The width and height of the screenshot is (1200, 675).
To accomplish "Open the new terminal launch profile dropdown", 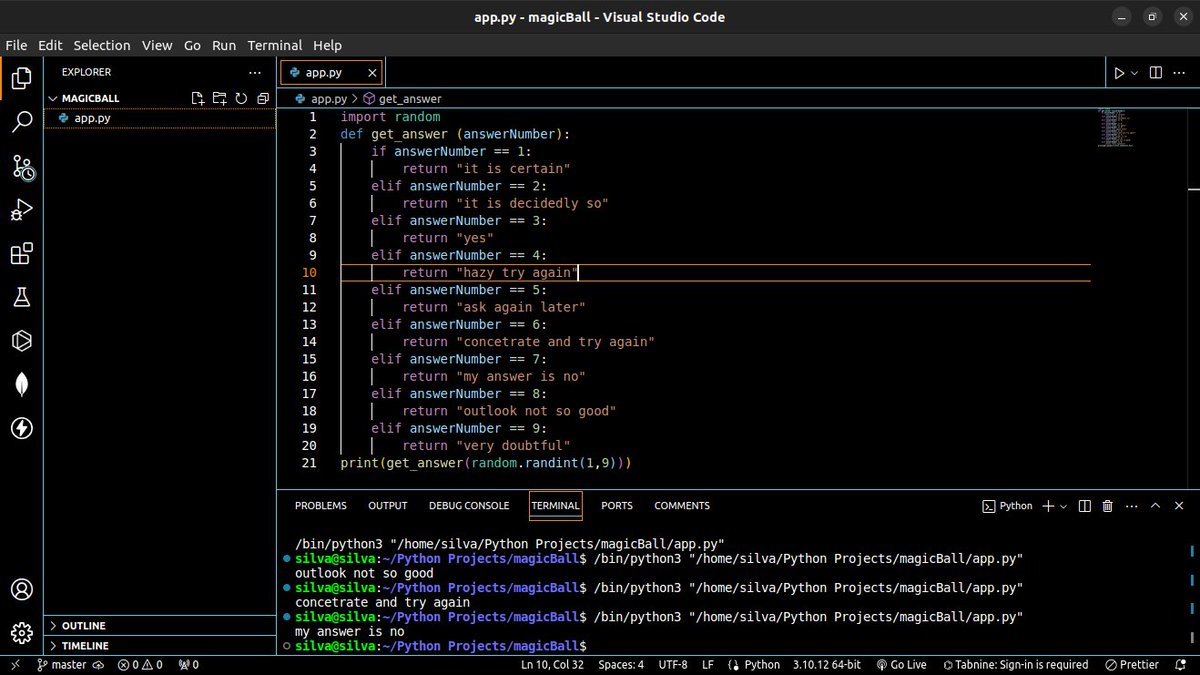I will 1063,506.
